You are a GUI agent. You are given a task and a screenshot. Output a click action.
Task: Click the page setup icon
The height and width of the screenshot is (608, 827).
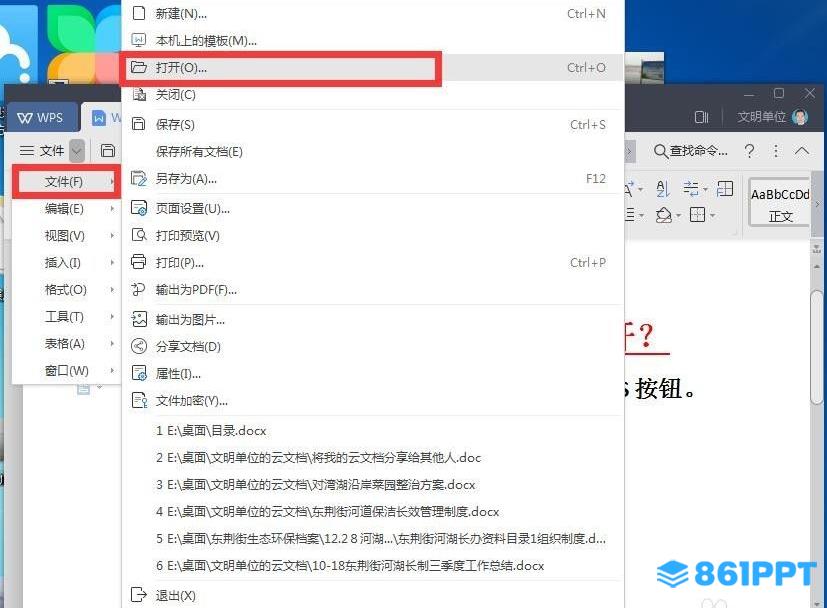[139, 208]
